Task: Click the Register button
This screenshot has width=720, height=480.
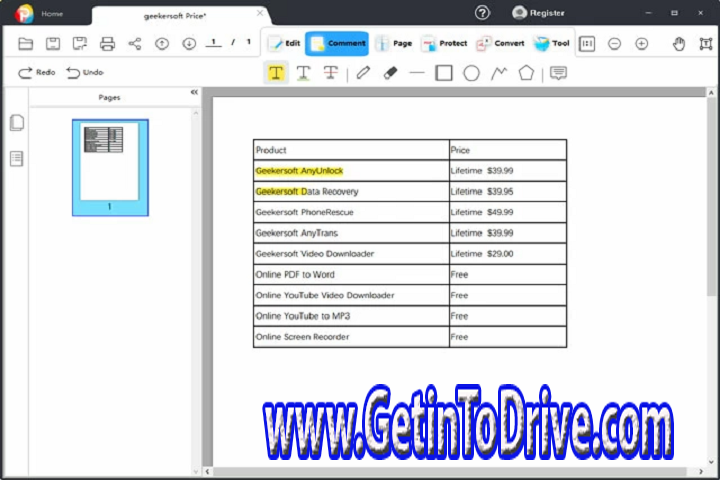Action: (x=538, y=13)
